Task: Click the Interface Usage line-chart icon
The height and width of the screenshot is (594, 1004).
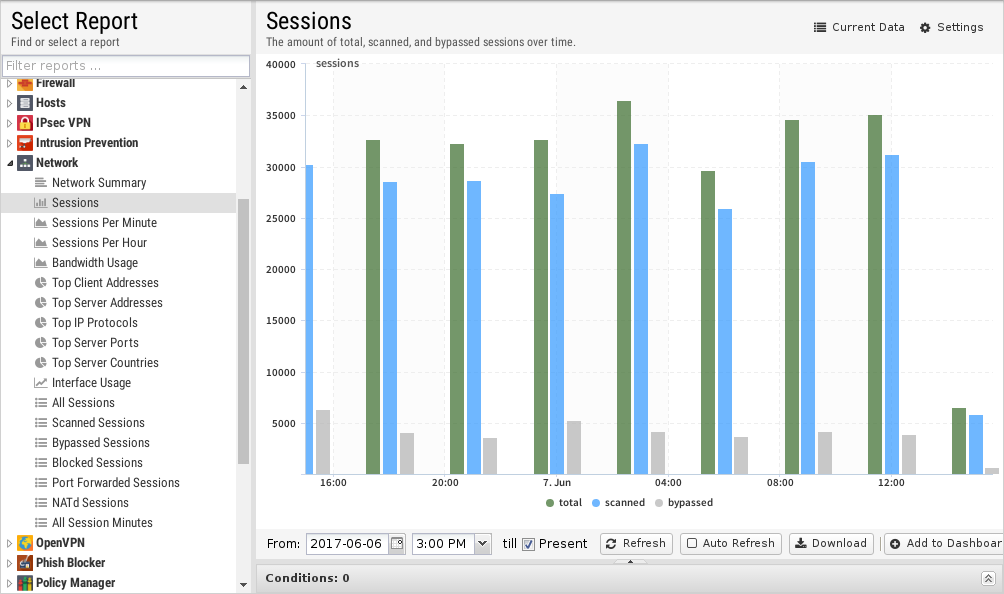Action: [x=40, y=383]
